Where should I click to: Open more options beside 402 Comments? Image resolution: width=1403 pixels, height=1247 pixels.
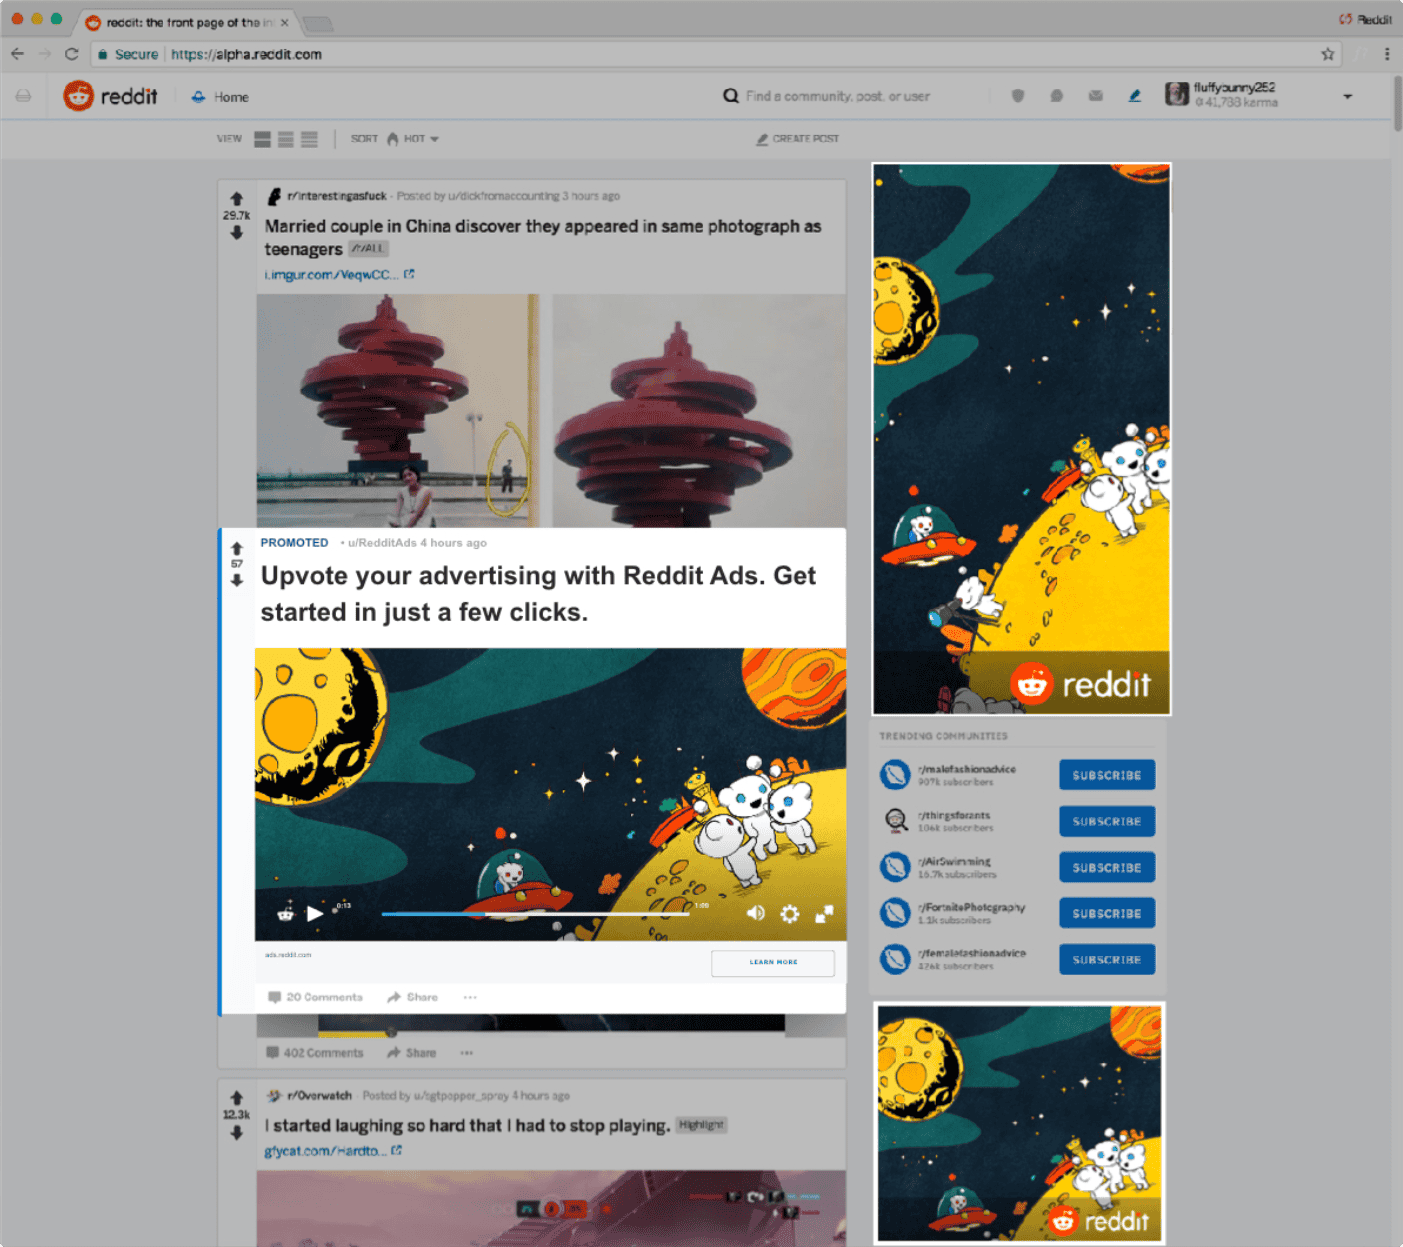pyautogui.click(x=467, y=1053)
